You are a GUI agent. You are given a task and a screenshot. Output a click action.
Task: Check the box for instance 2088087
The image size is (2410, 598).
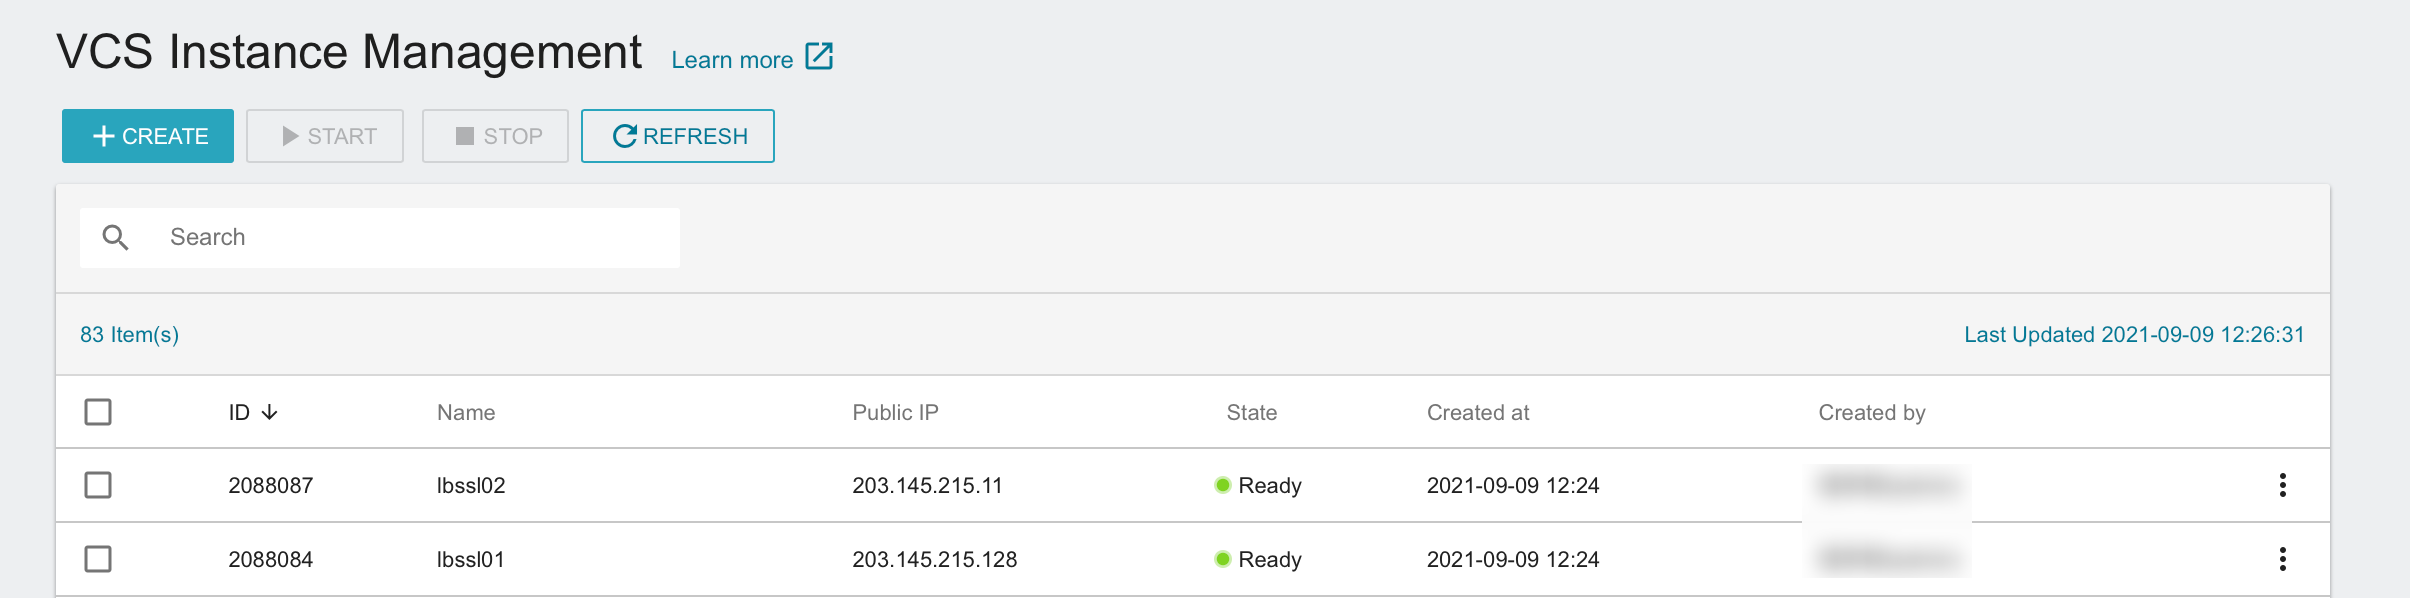[x=98, y=485]
